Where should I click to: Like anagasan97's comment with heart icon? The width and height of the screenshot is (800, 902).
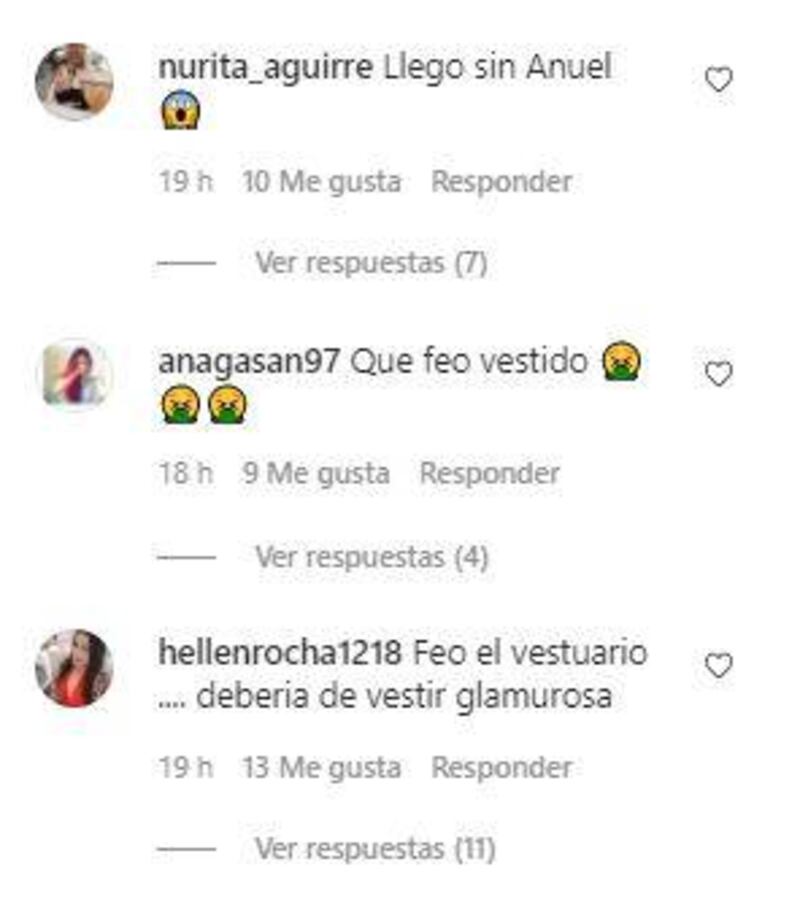[718, 374]
